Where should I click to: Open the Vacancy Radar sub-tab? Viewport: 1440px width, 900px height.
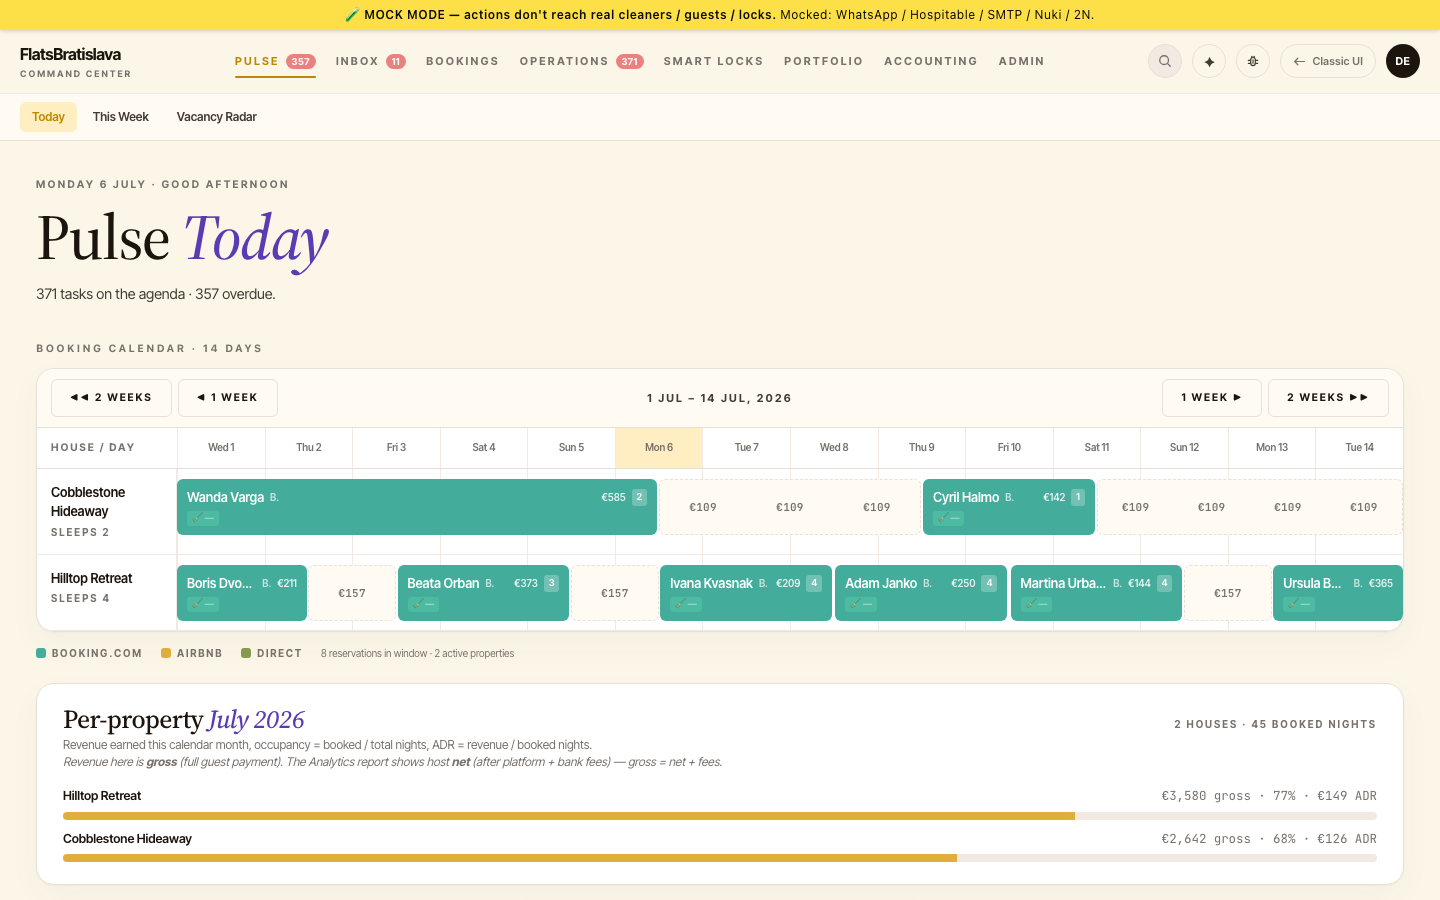pos(217,117)
